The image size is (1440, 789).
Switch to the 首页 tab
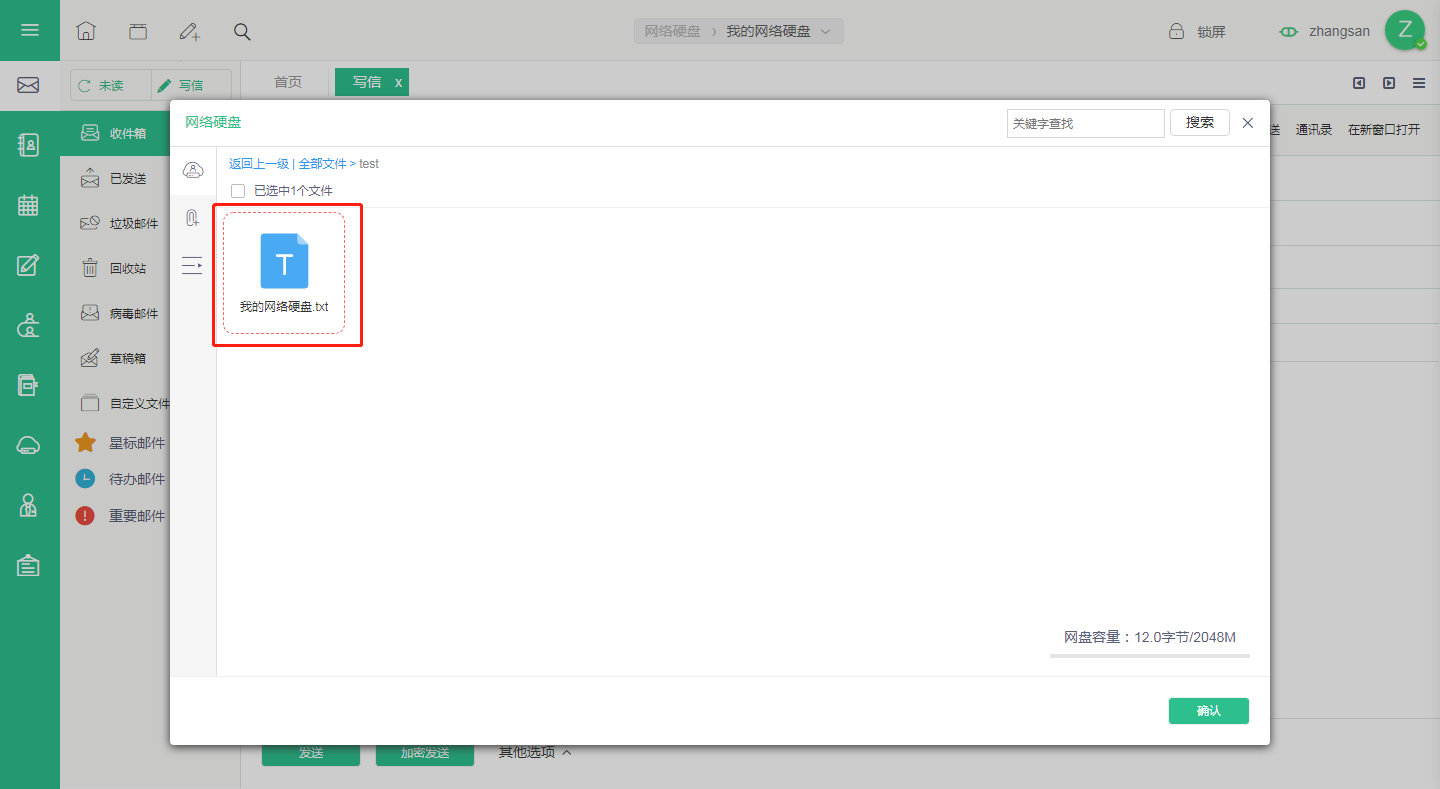pos(288,82)
